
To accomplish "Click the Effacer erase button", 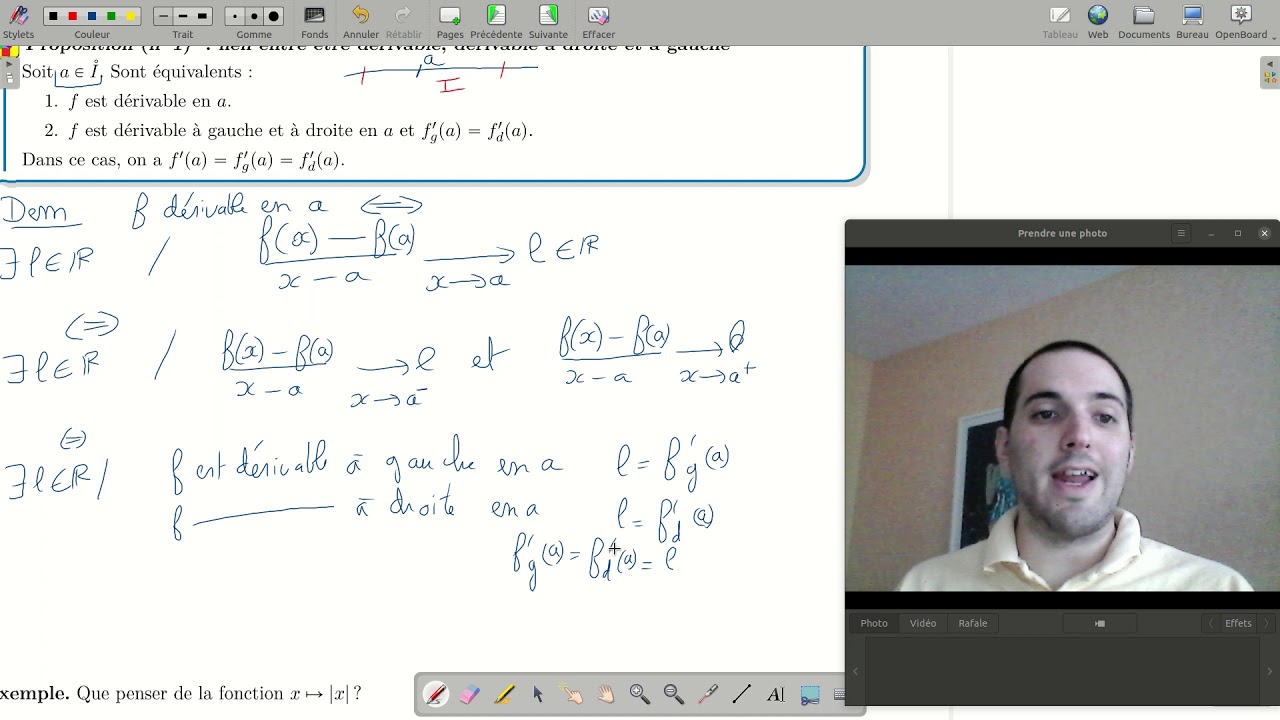I will click(x=599, y=21).
